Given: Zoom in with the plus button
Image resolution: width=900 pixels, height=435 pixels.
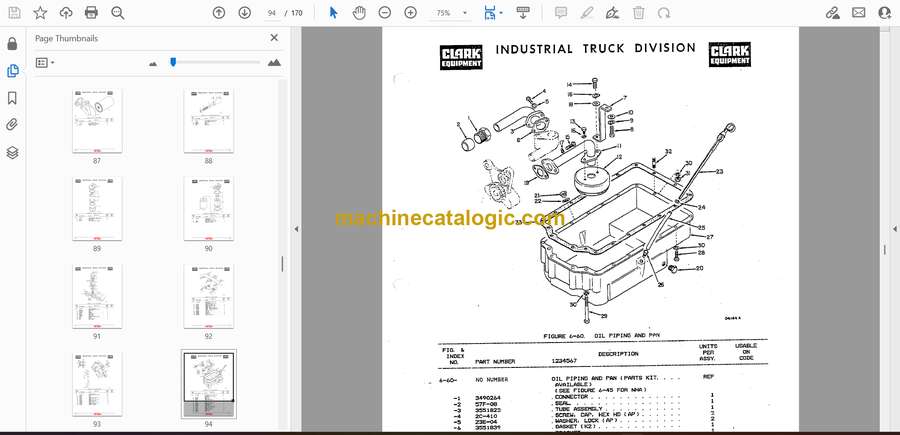Looking at the screenshot, I should click(x=410, y=13).
